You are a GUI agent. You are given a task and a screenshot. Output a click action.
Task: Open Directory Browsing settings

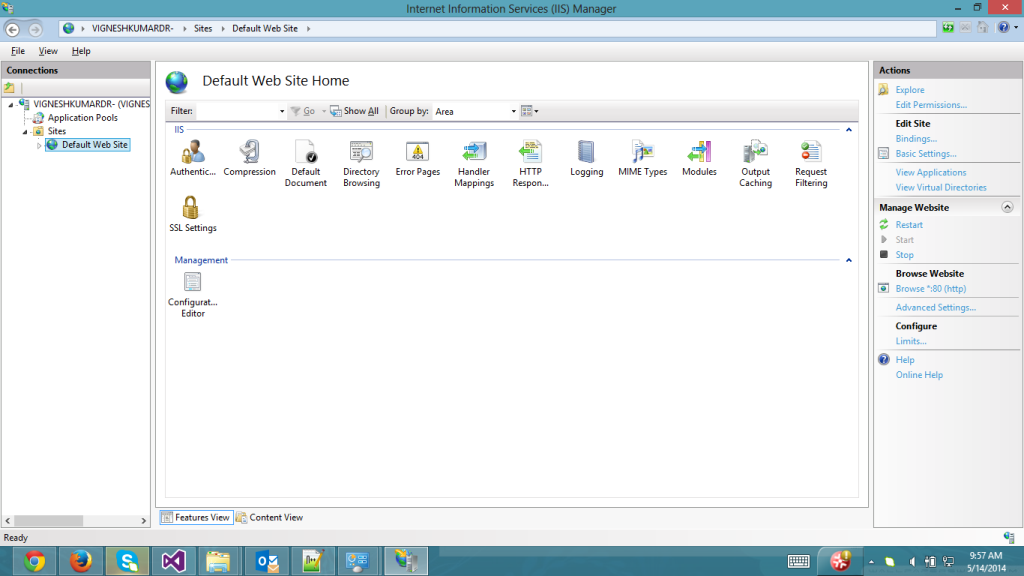[361, 153]
